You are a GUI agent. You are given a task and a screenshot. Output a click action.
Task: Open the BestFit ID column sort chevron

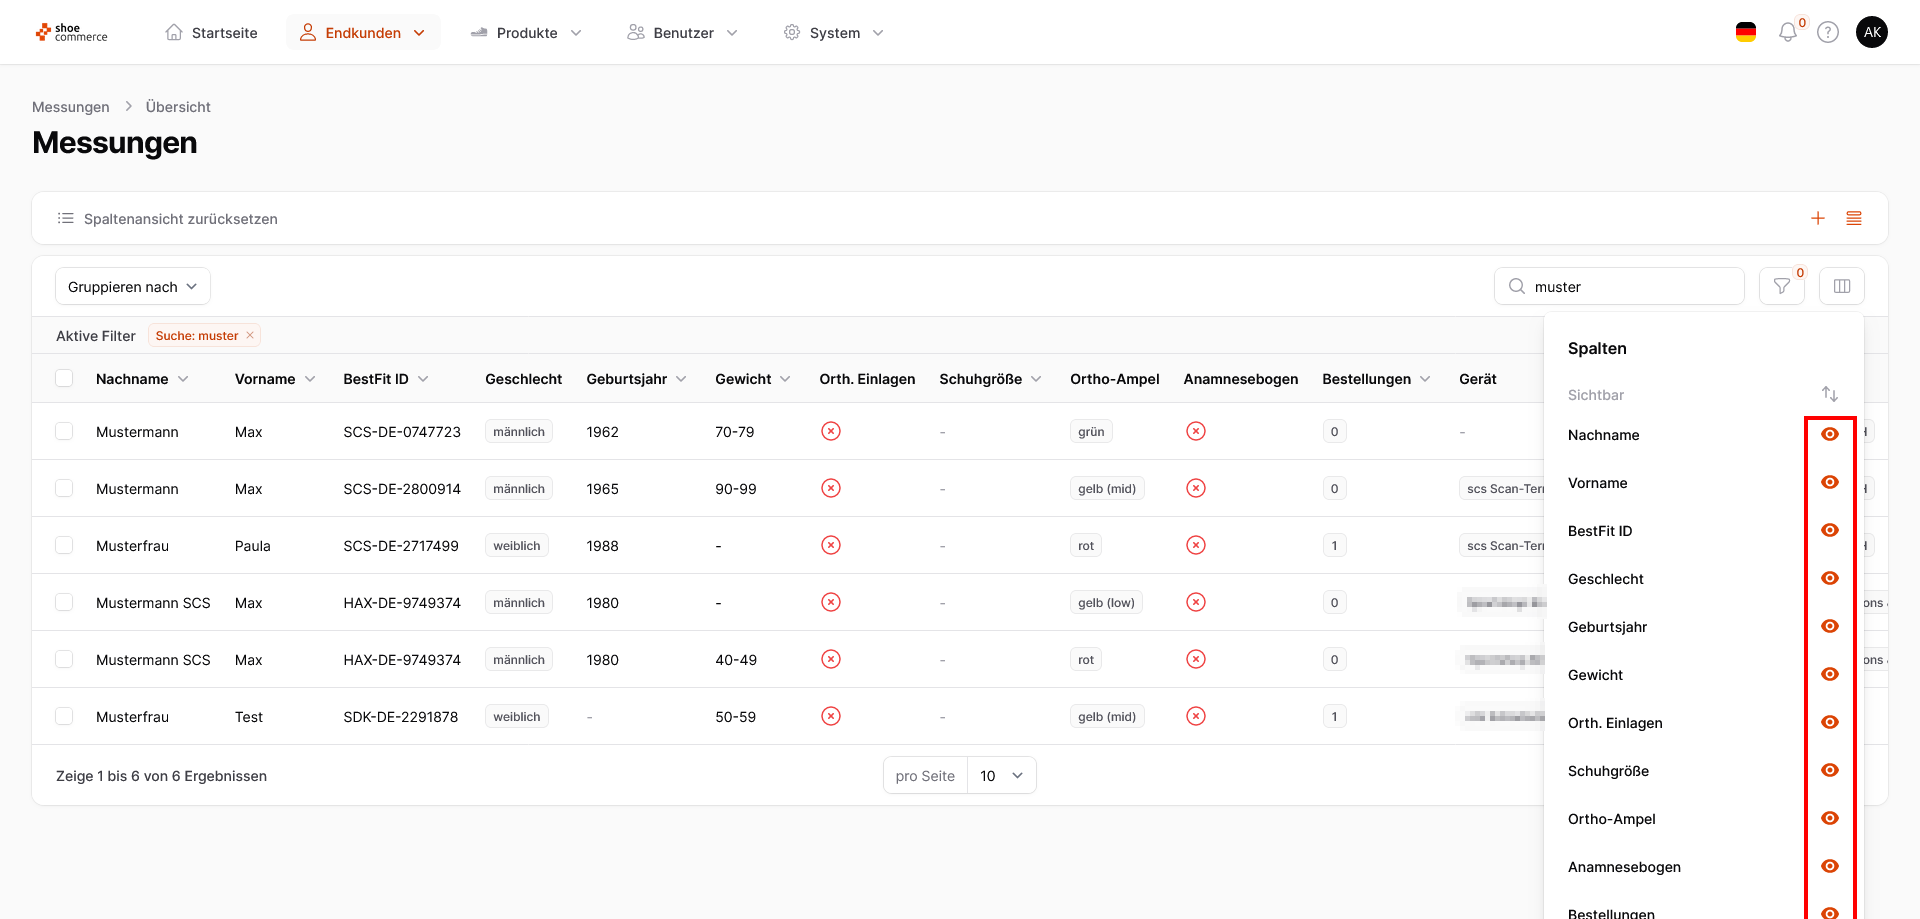[x=423, y=379]
